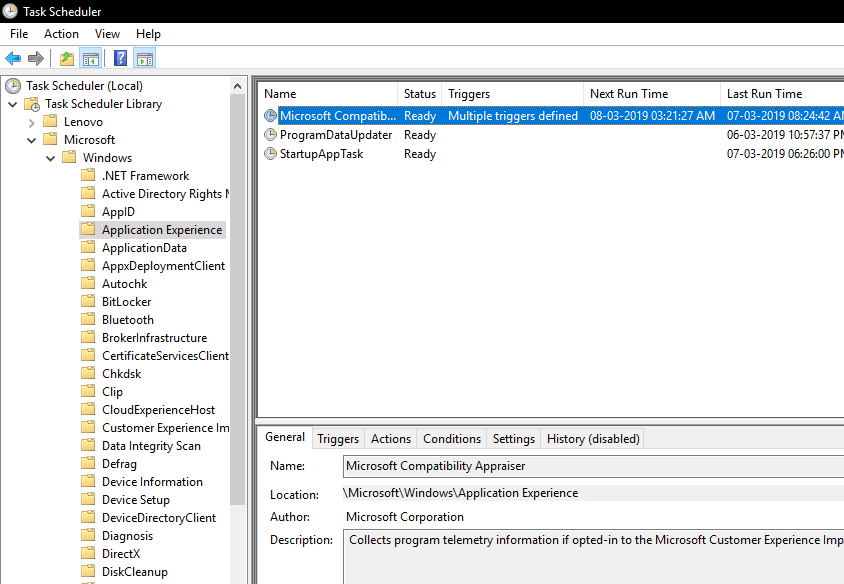Select CertificateServicesClient folder in tree

pos(165,356)
